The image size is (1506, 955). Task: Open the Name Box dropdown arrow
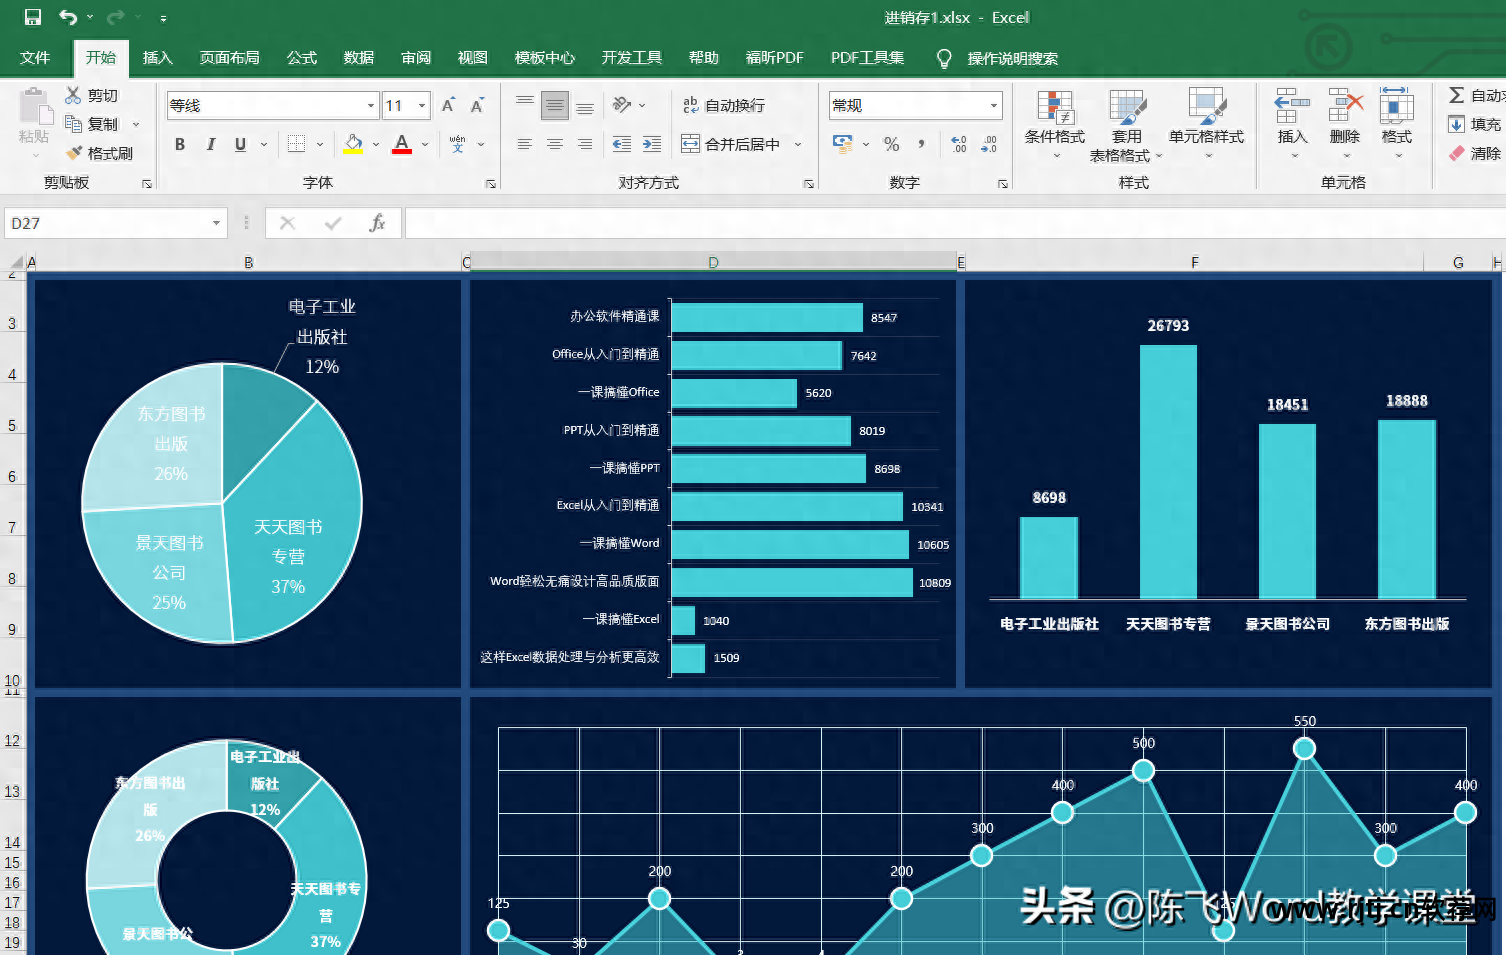click(216, 223)
